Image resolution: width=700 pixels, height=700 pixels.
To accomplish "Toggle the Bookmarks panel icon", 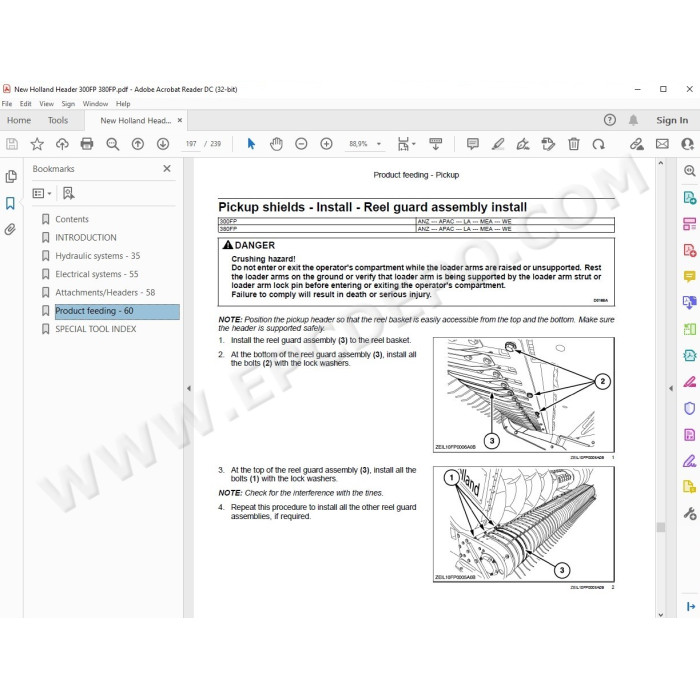I will click(10, 203).
